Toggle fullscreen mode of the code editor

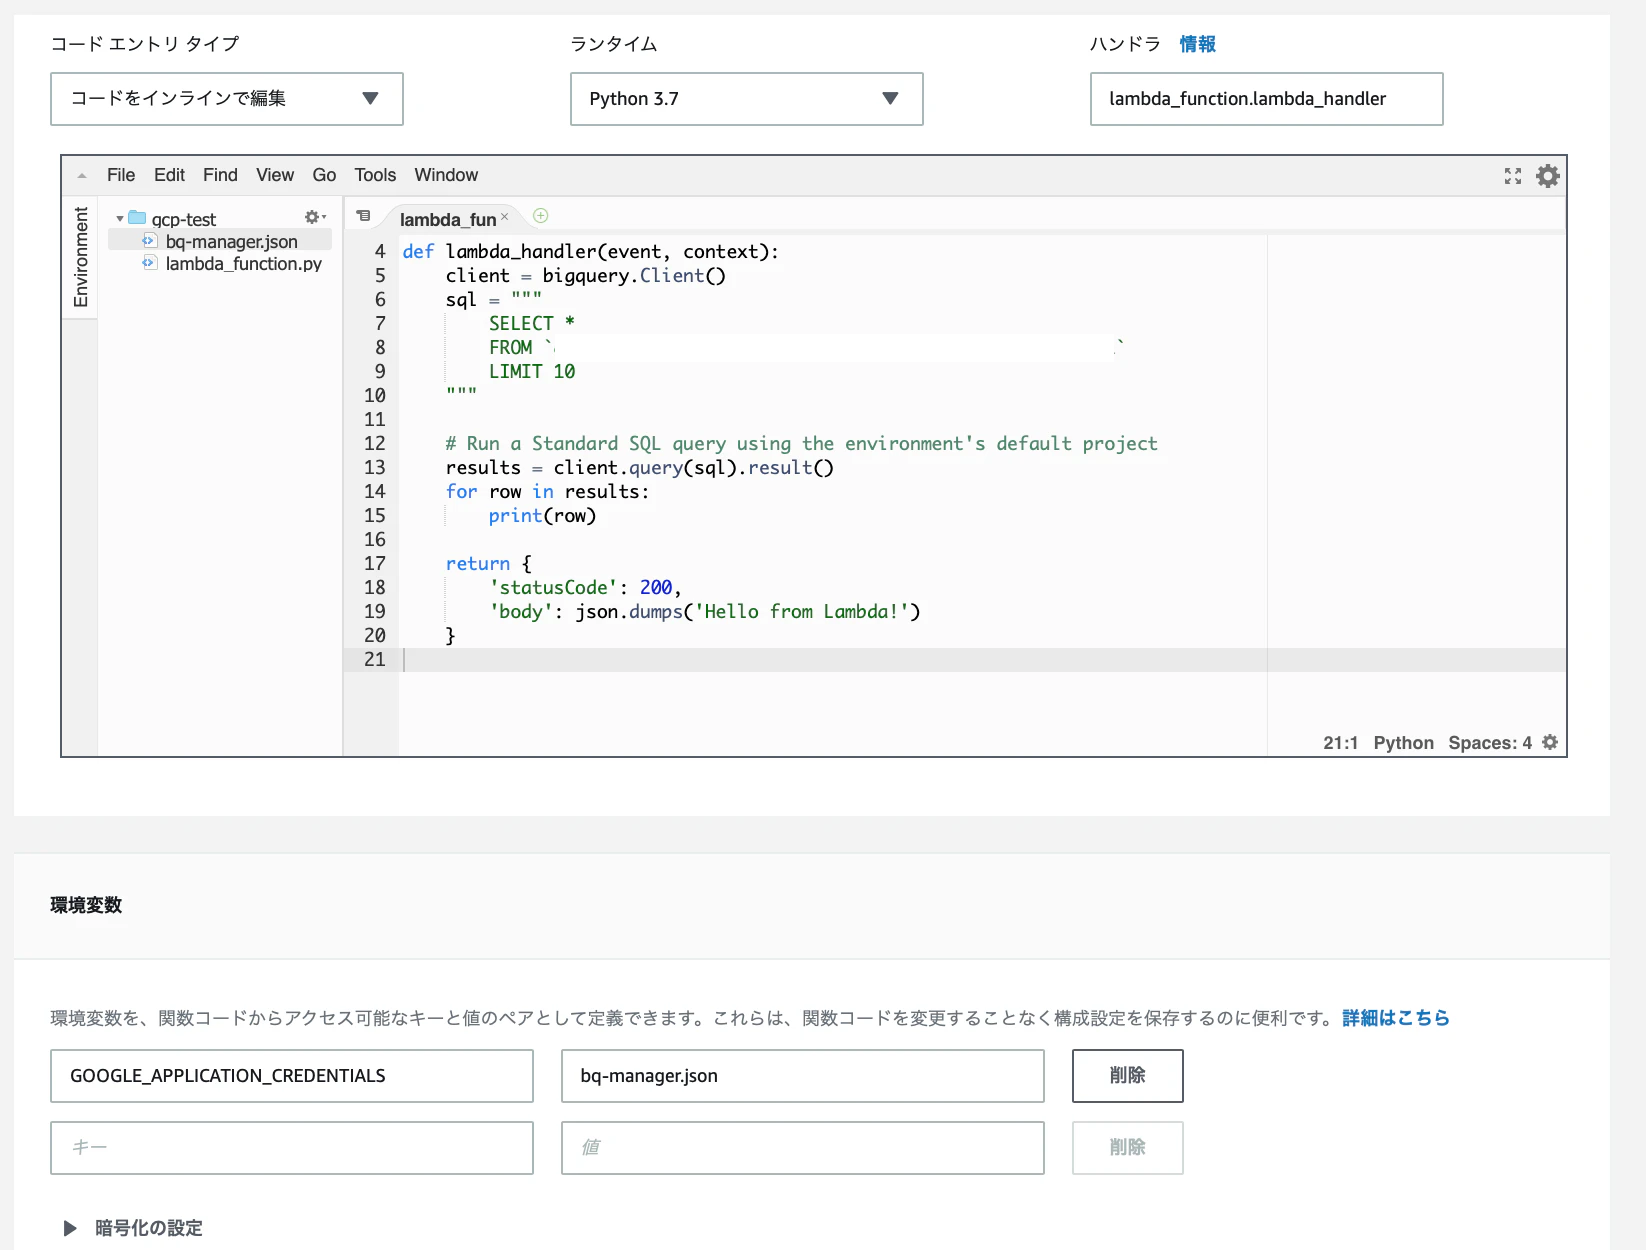click(x=1513, y=176)
